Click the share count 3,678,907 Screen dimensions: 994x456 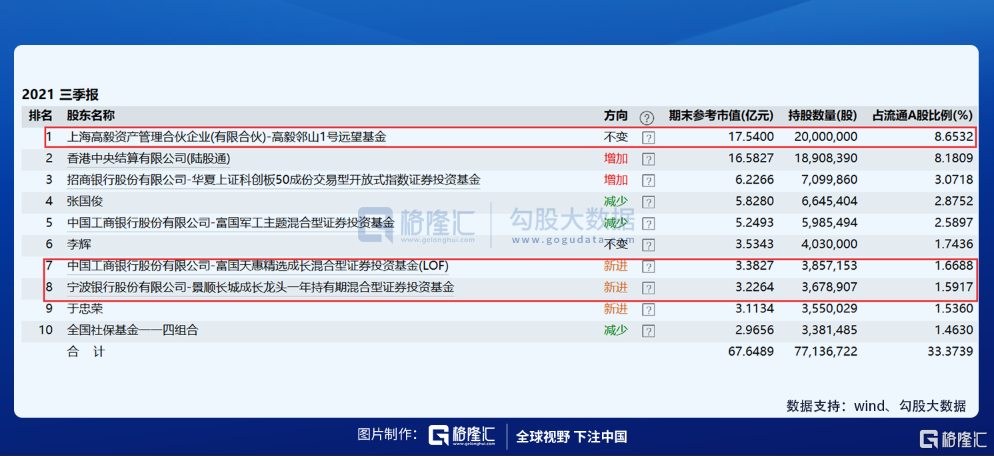(829, 288)
